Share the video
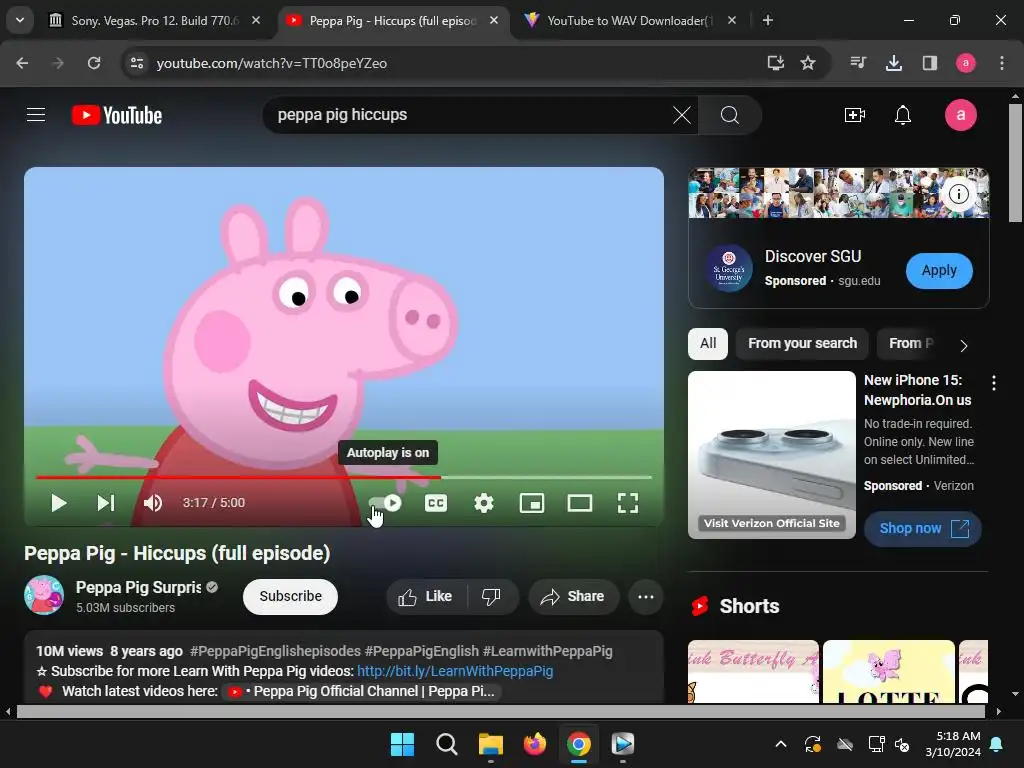This screenshot has height=768, width=1024. point(573,596)
